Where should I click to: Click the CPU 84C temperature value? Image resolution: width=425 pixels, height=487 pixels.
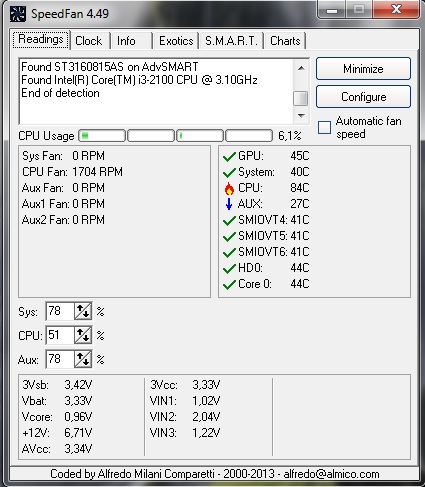coord(300,188)
